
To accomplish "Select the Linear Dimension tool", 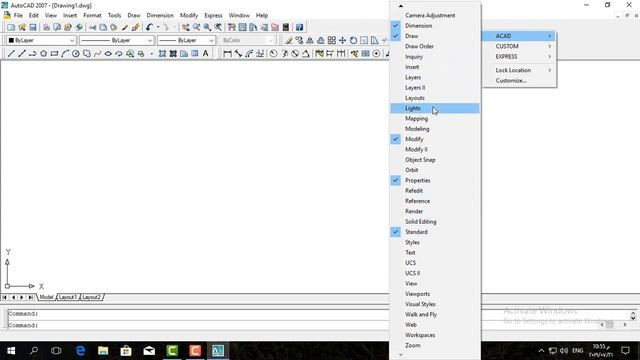I will [227, 53].
